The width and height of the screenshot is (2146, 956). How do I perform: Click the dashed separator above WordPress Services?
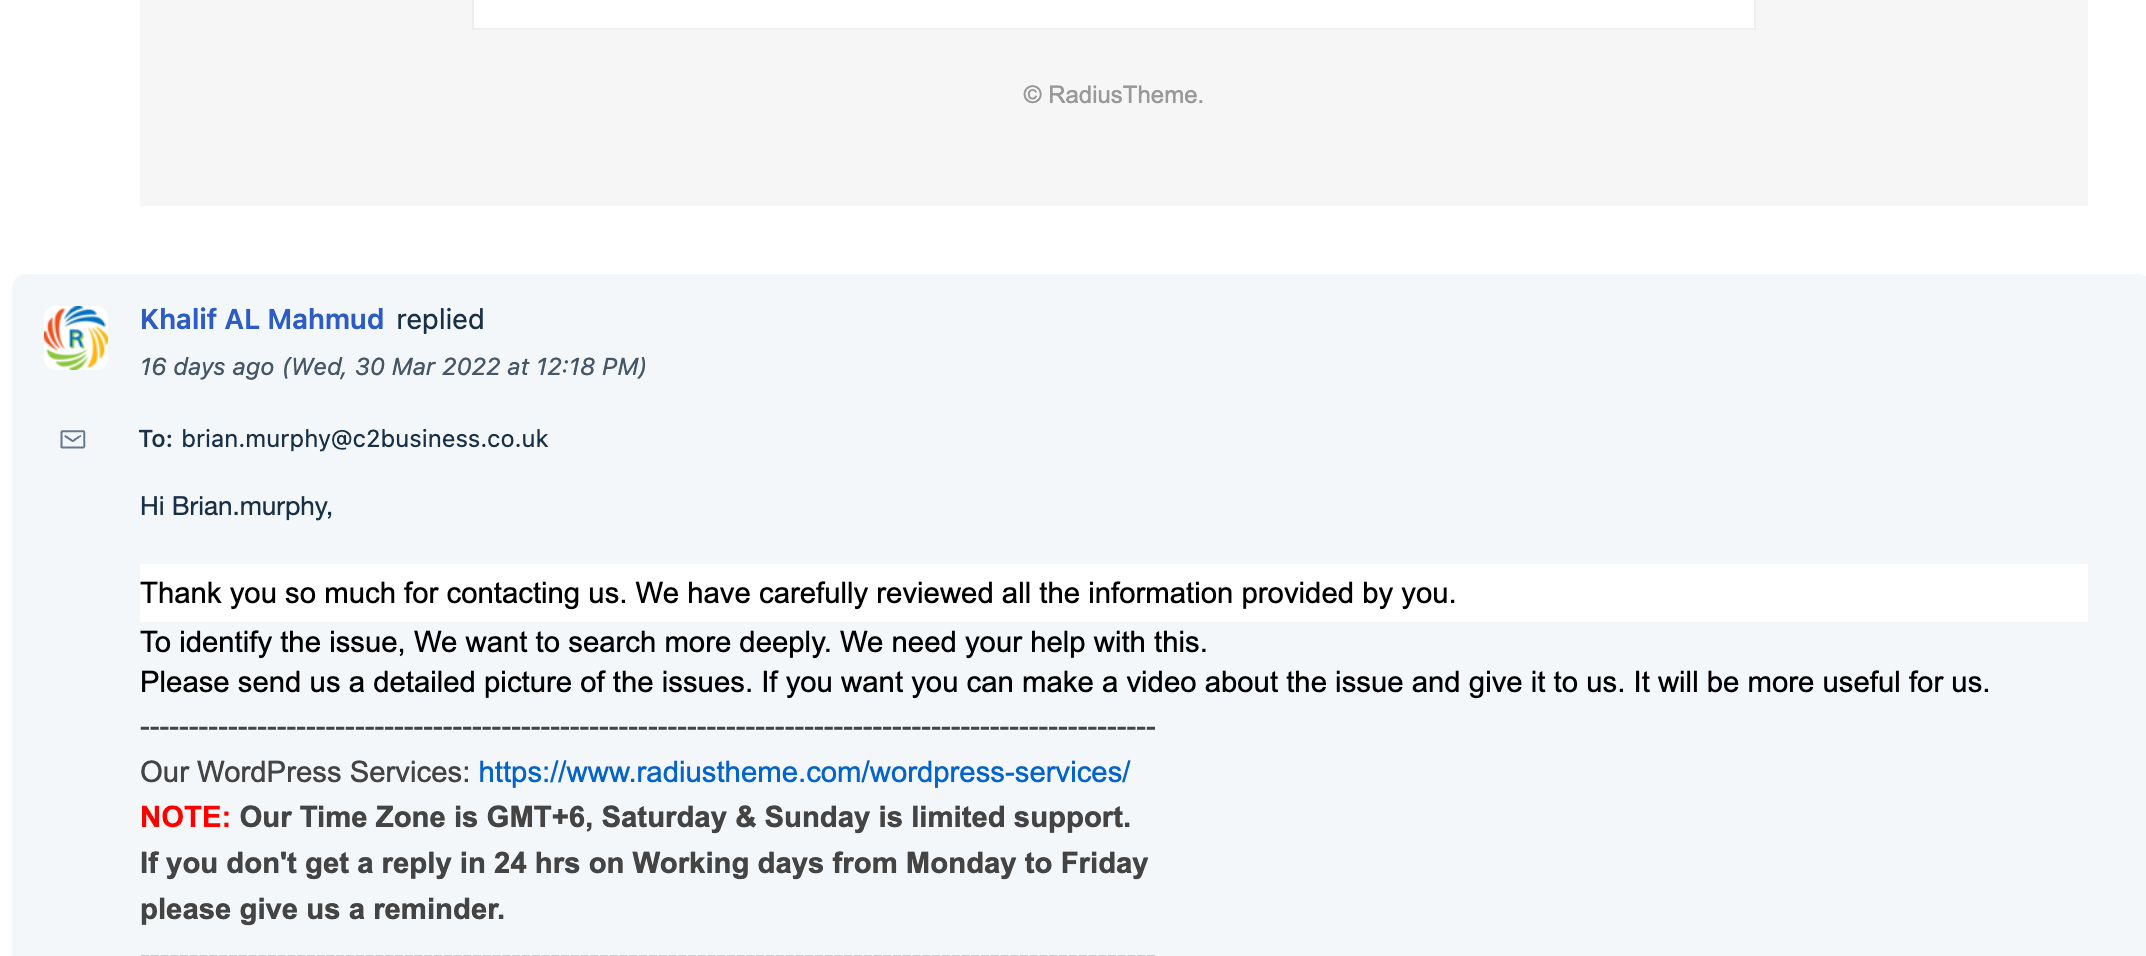click(648, 728)
